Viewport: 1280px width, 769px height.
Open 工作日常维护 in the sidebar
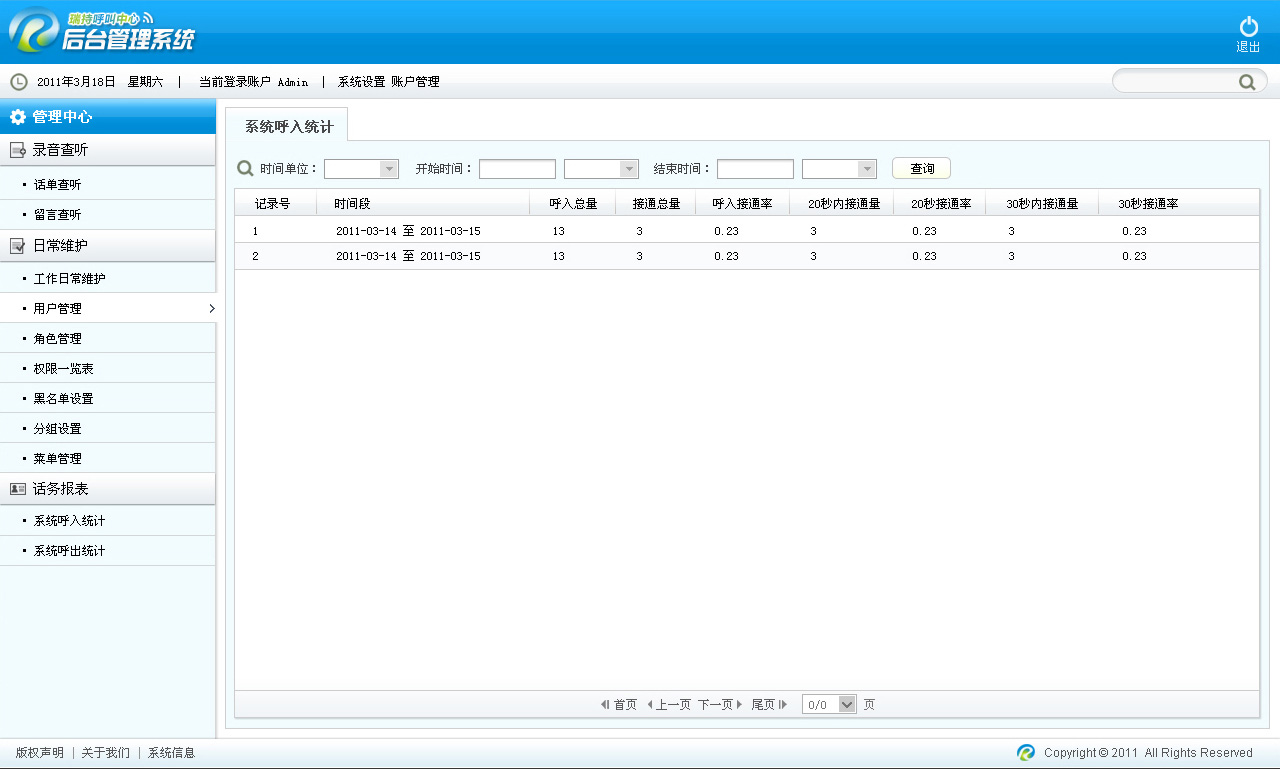tap(108, 279)
